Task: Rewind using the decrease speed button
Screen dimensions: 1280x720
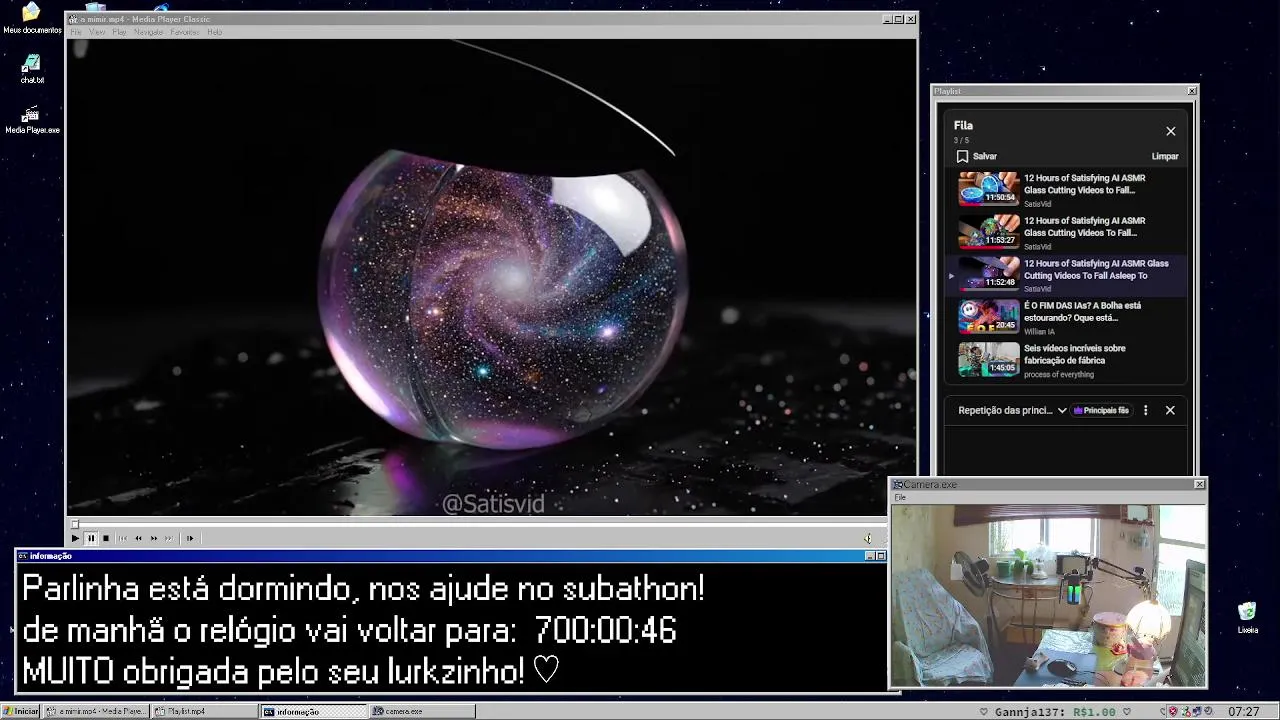Action: pos(138,538)
